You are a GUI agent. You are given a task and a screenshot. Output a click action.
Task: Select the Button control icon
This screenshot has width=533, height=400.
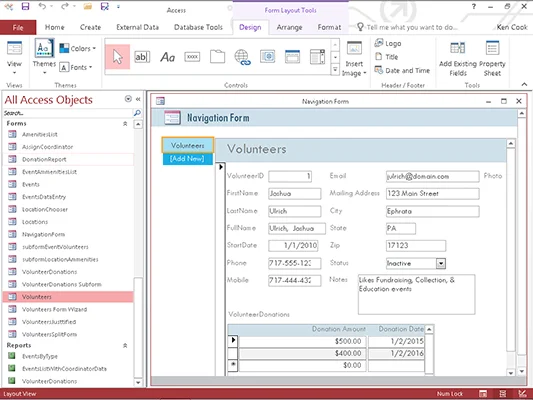192,57
